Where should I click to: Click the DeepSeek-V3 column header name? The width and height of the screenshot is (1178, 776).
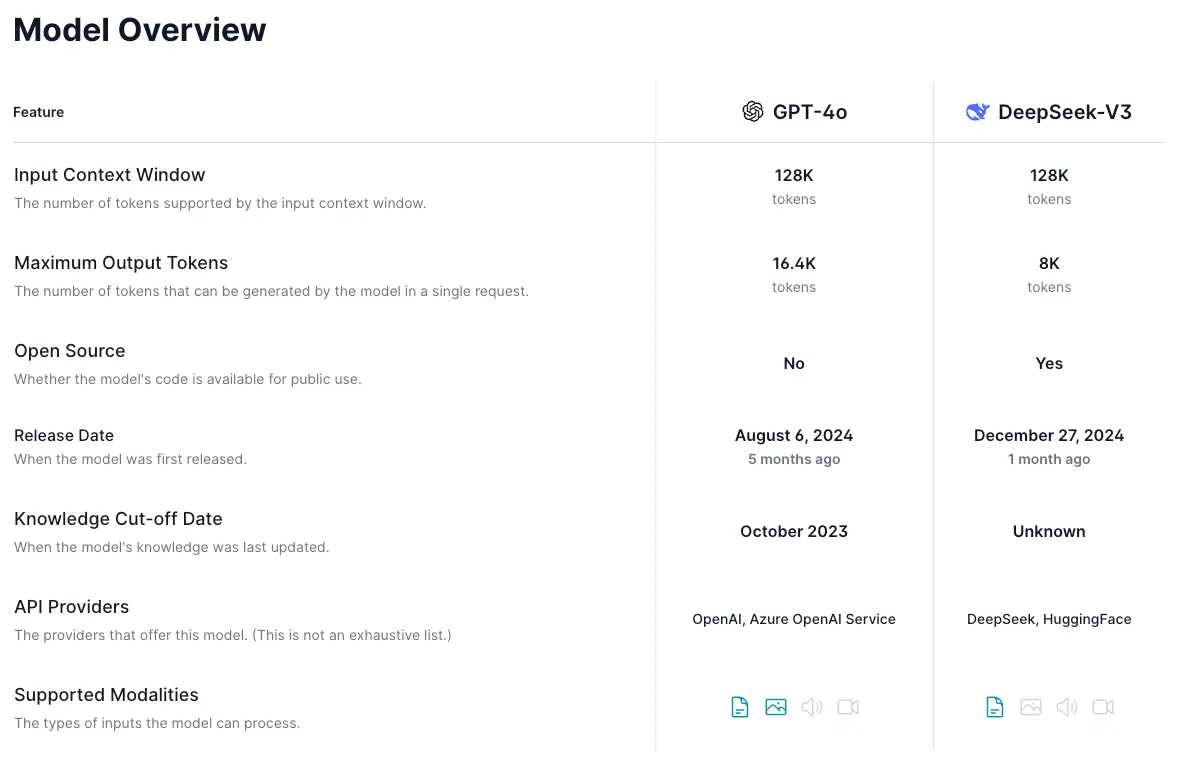pos(1065,112)
